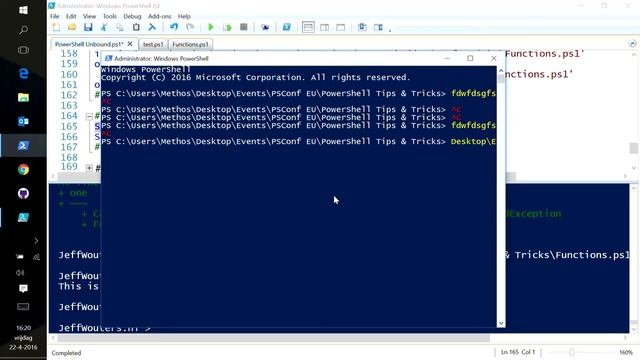The width and height of the screenshot is (640, 360).
Task: Click the Completed status bar text
Action: pyautogui.click(x=66, y=353)
